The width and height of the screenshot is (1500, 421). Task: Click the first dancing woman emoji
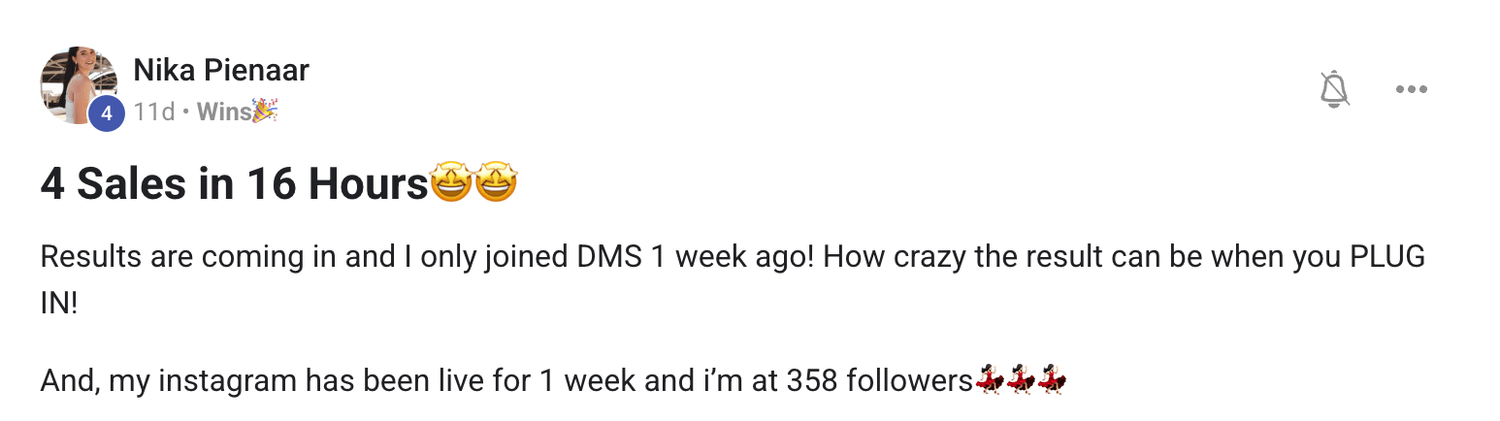point(989,381)
